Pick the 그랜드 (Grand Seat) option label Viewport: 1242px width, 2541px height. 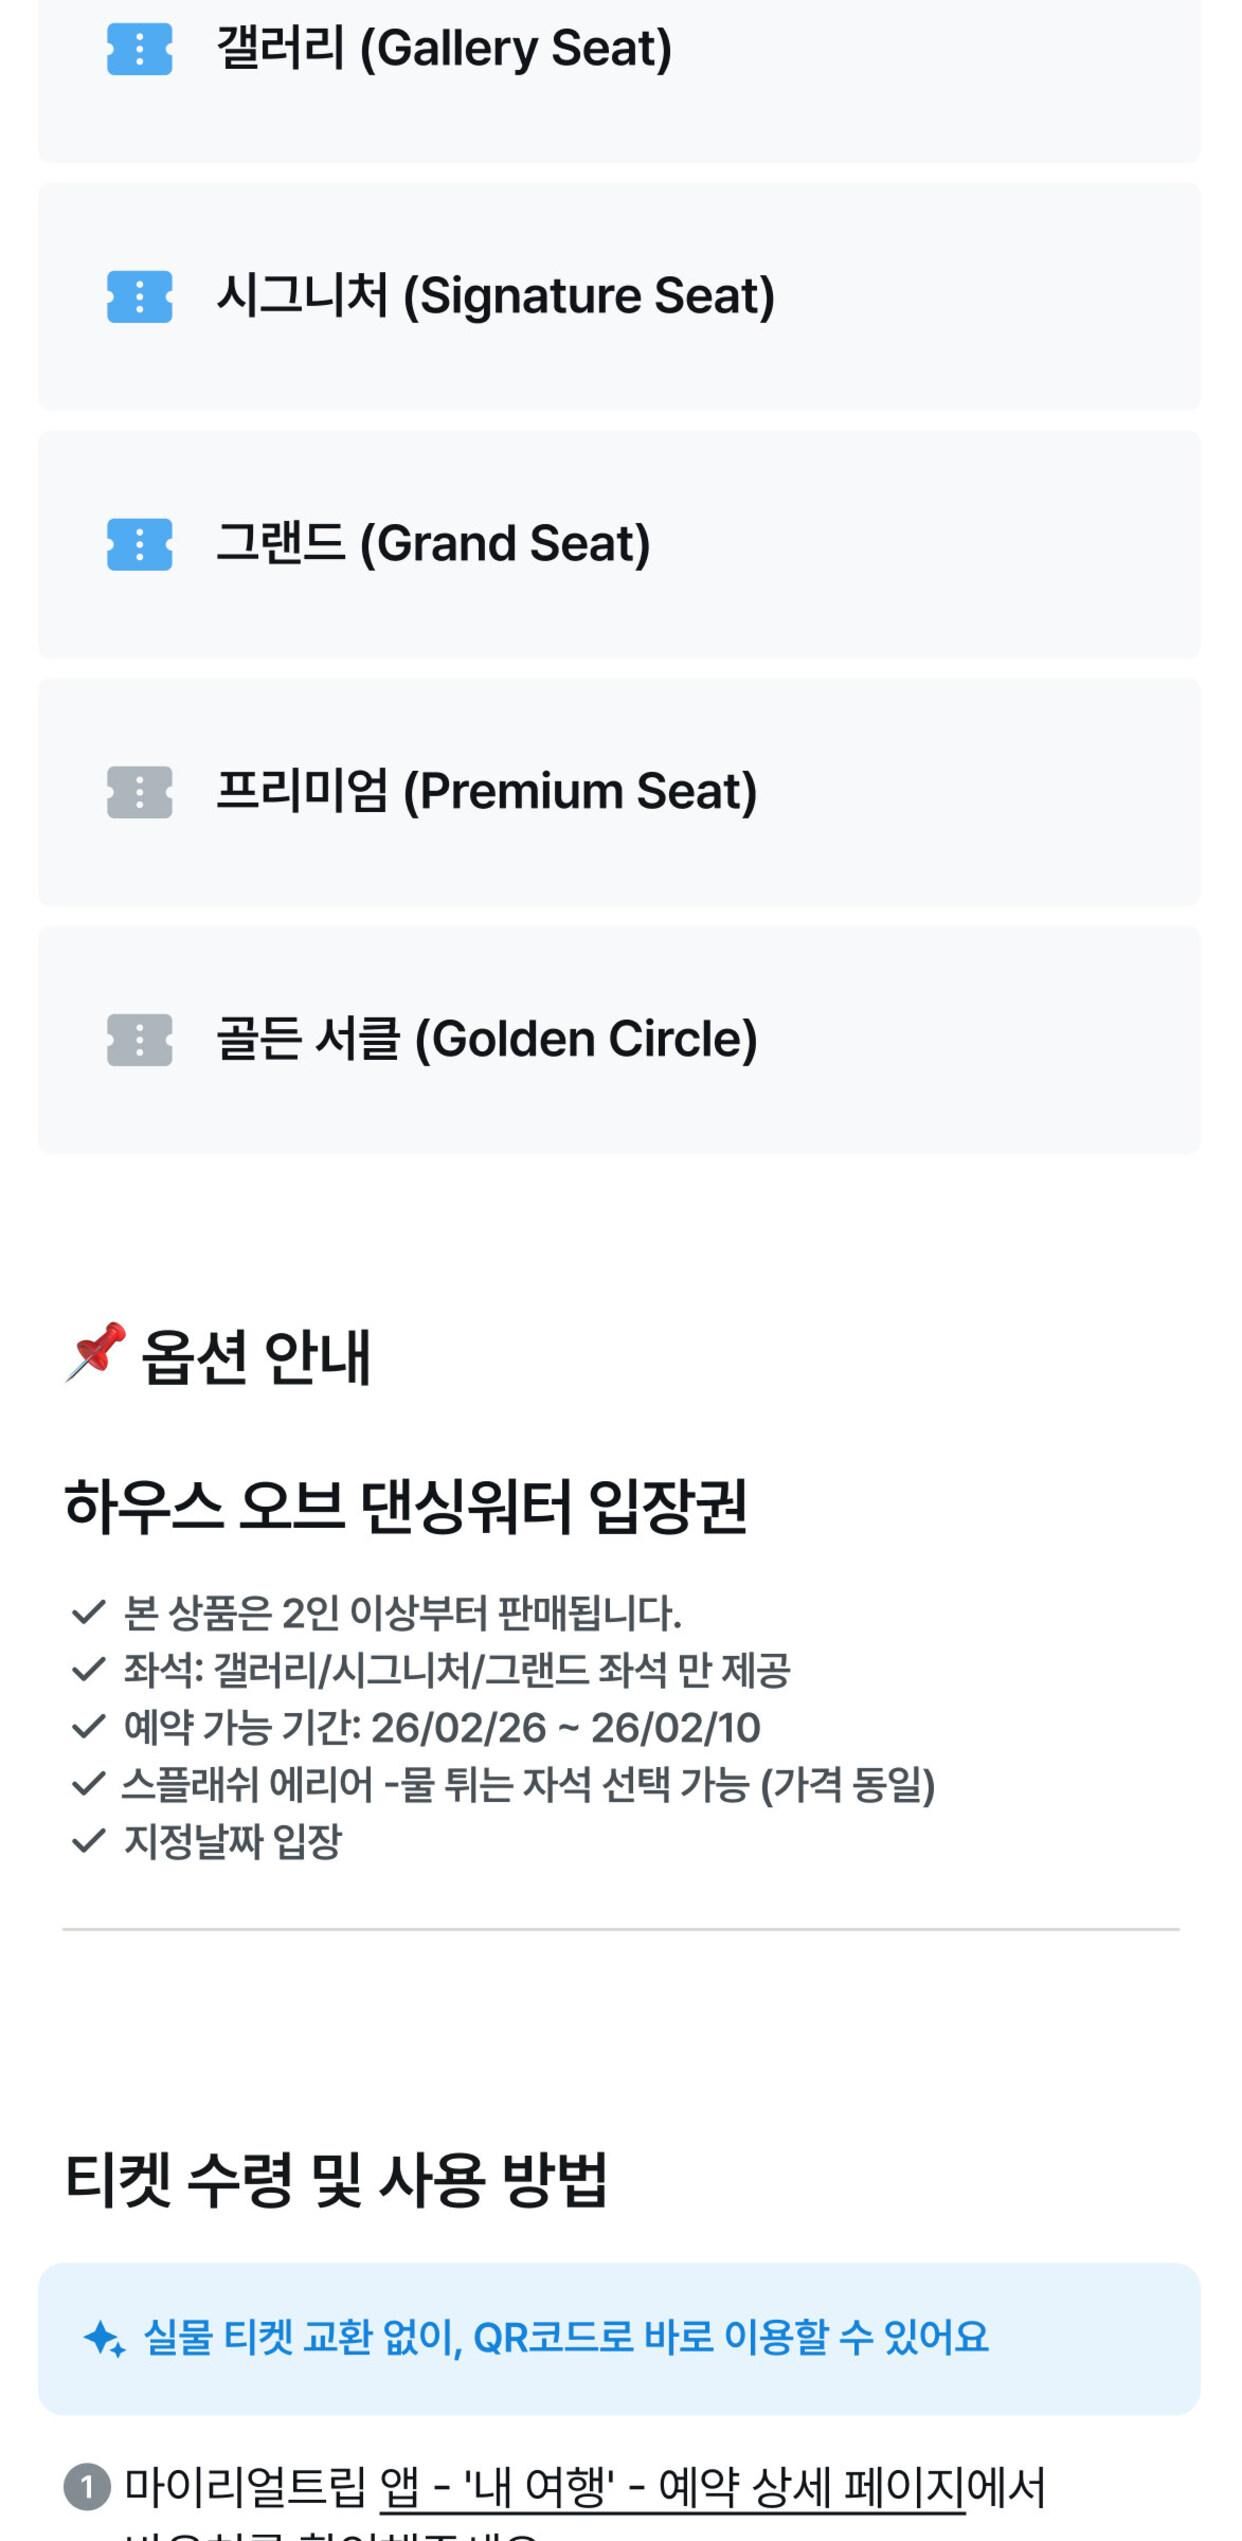coord(433,544)
